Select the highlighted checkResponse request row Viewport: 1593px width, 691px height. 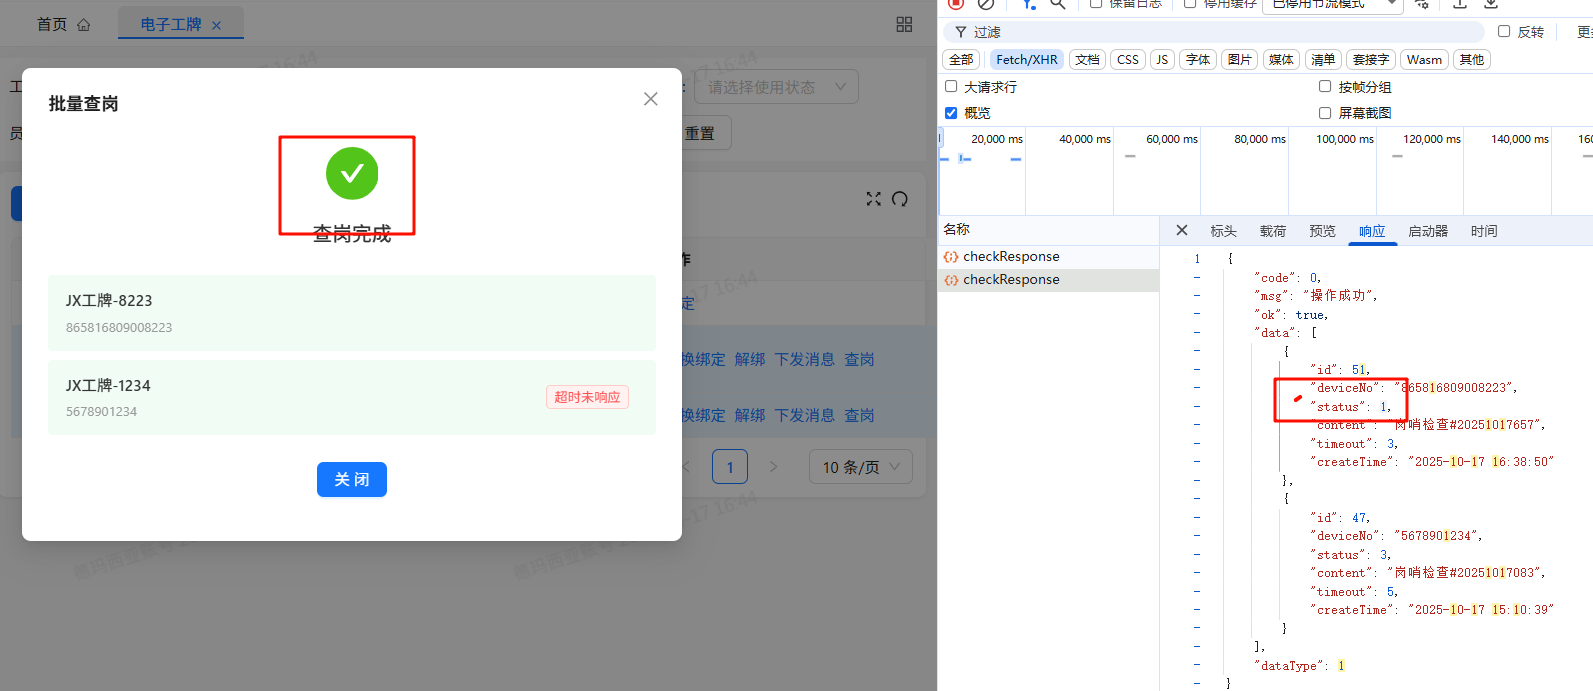pyautogui.click(x=1048, y=280)
